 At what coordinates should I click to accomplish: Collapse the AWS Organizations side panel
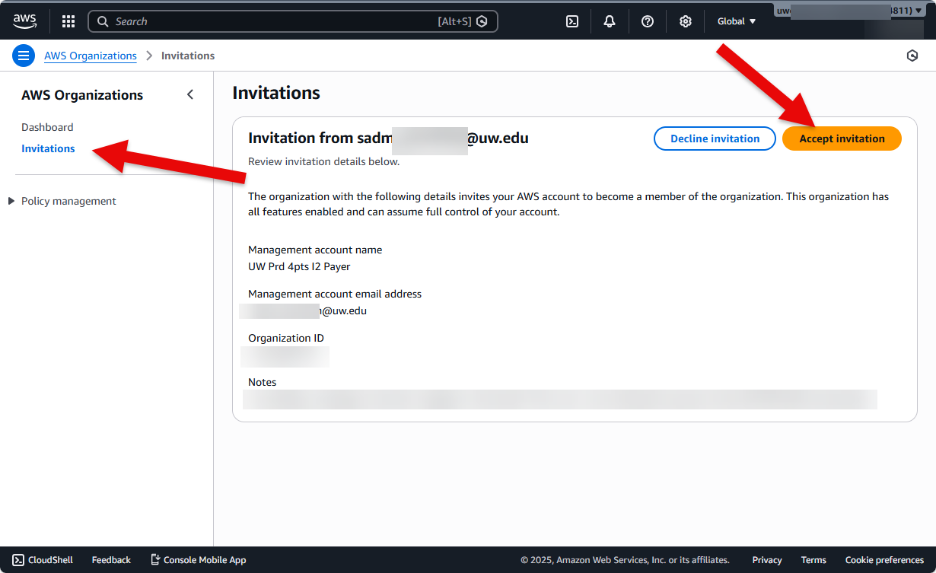pyautogui.click(x=190, y=94)
